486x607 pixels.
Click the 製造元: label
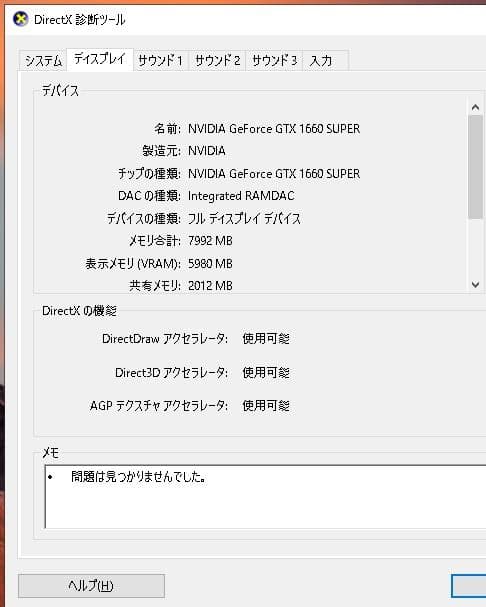(x=161, y=151)
